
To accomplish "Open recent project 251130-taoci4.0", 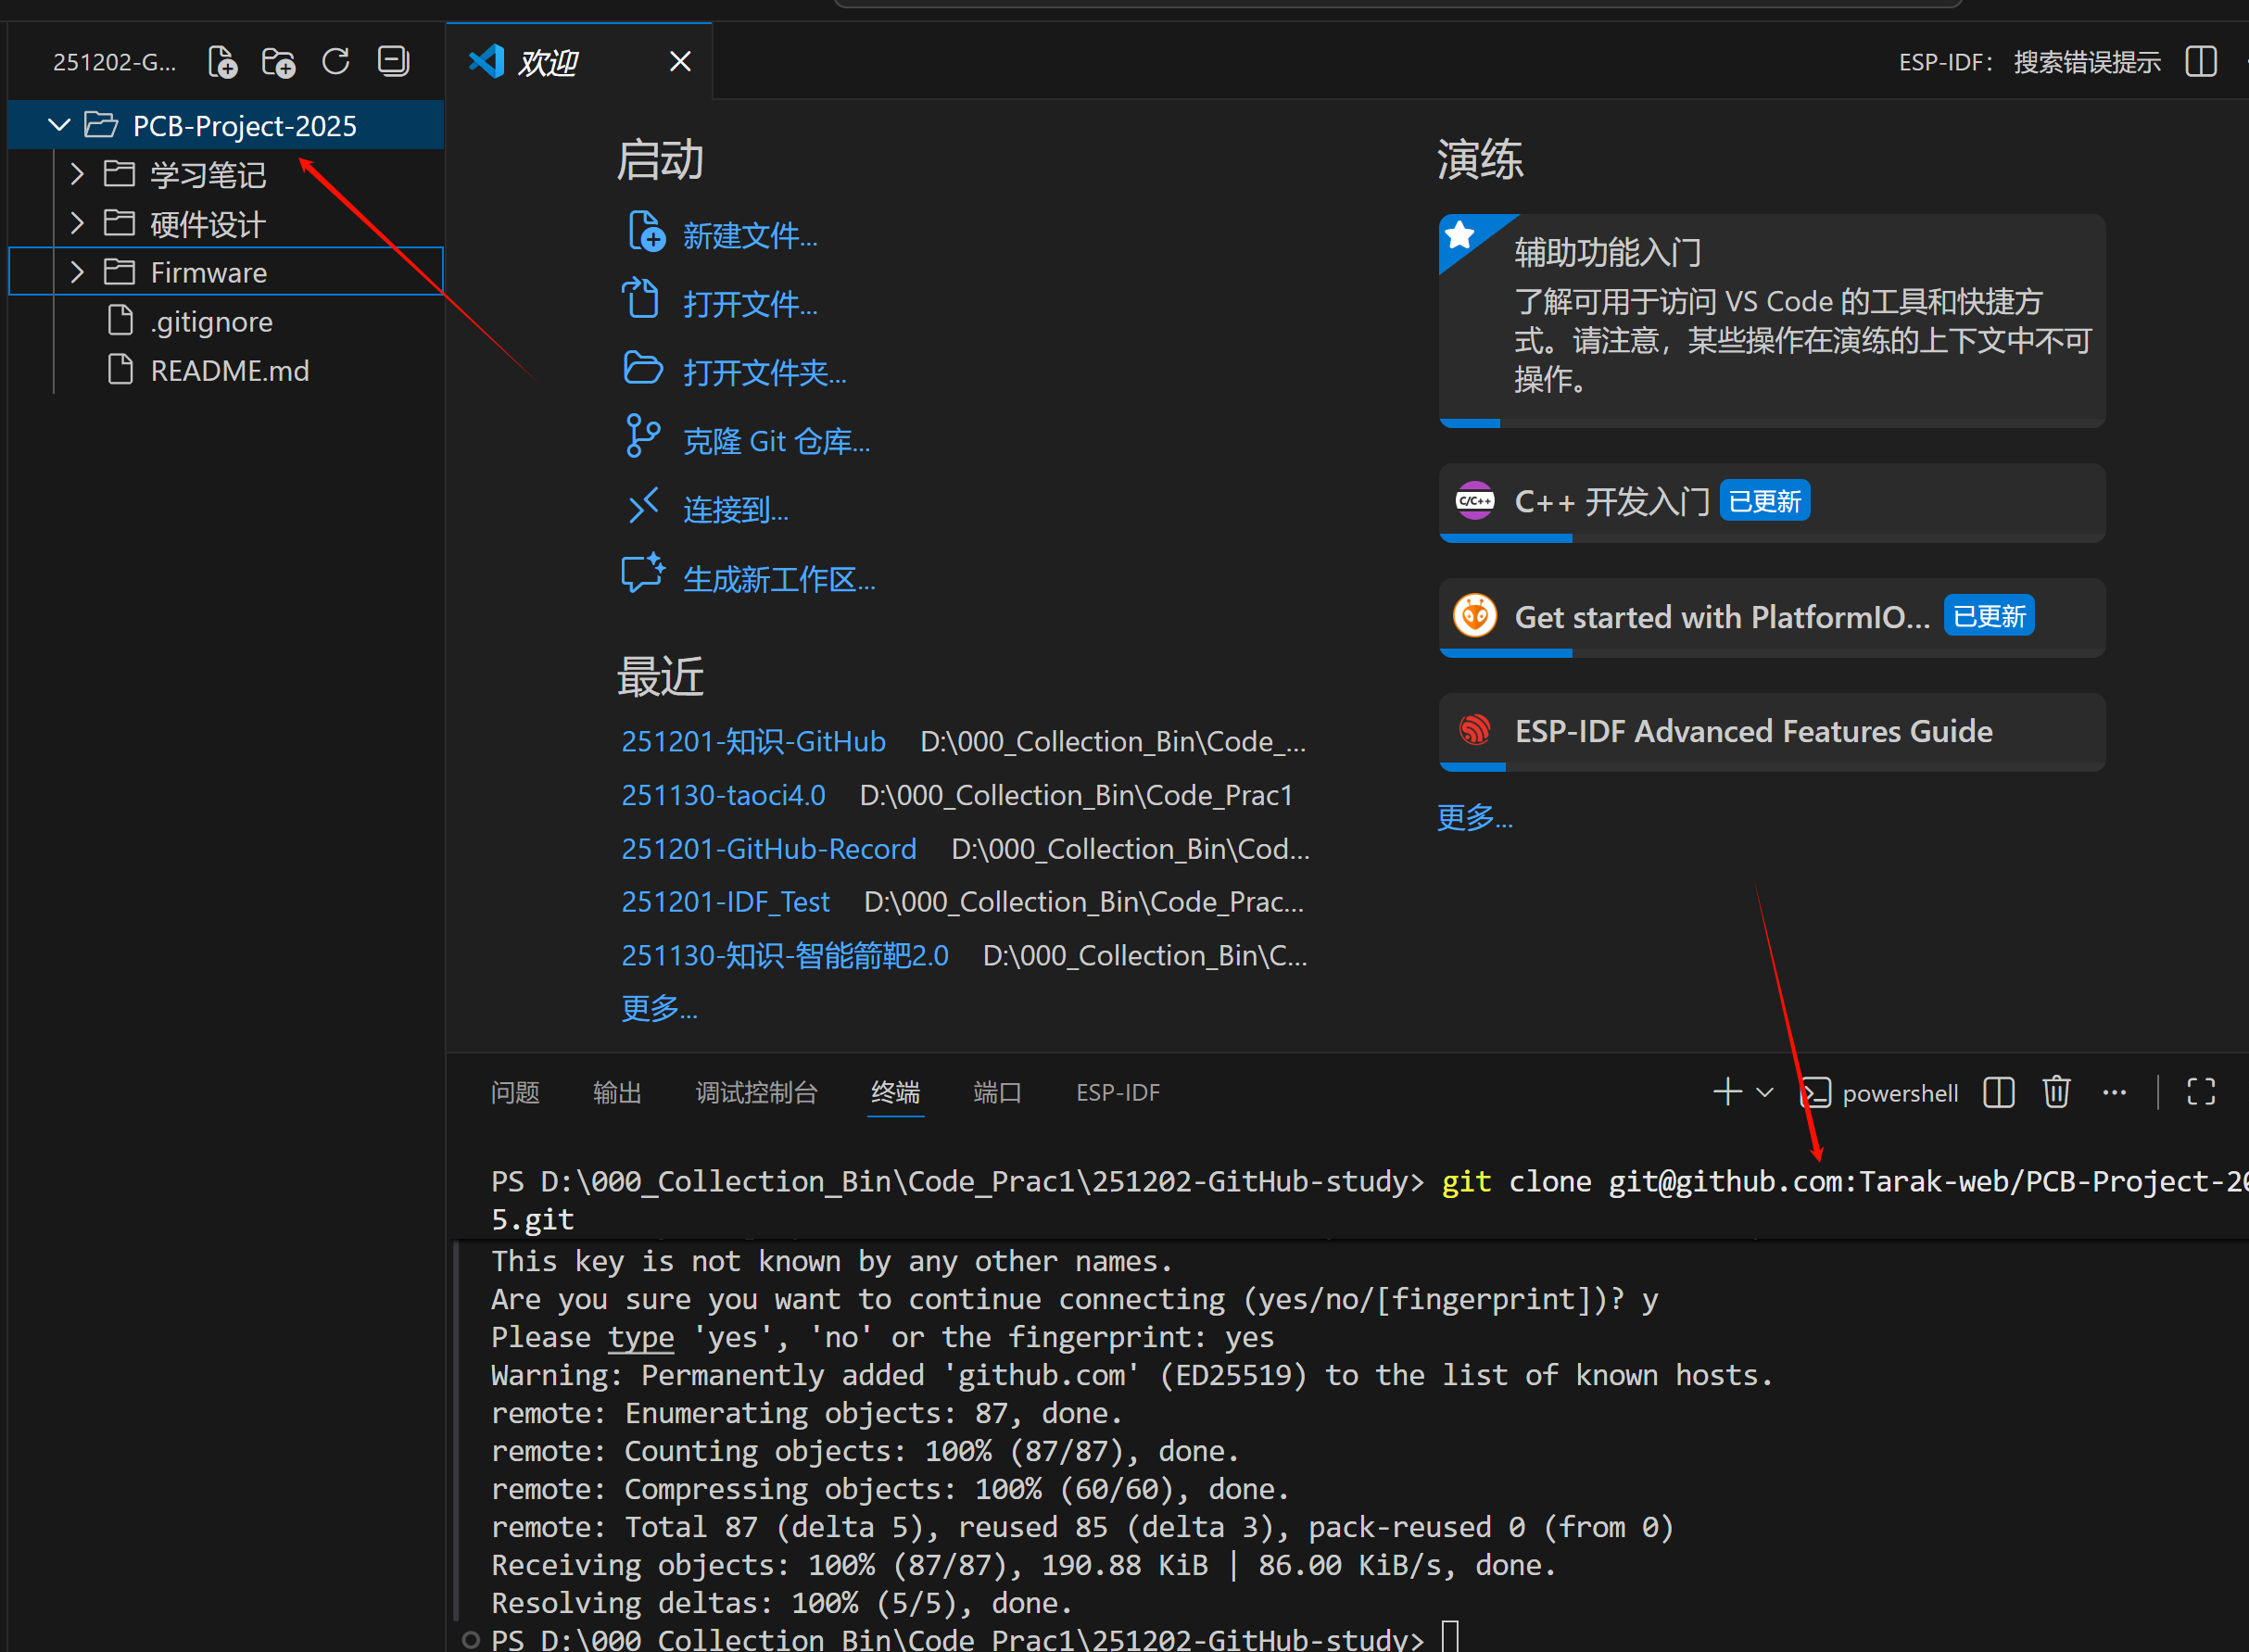I will click(x=723, y=795).
